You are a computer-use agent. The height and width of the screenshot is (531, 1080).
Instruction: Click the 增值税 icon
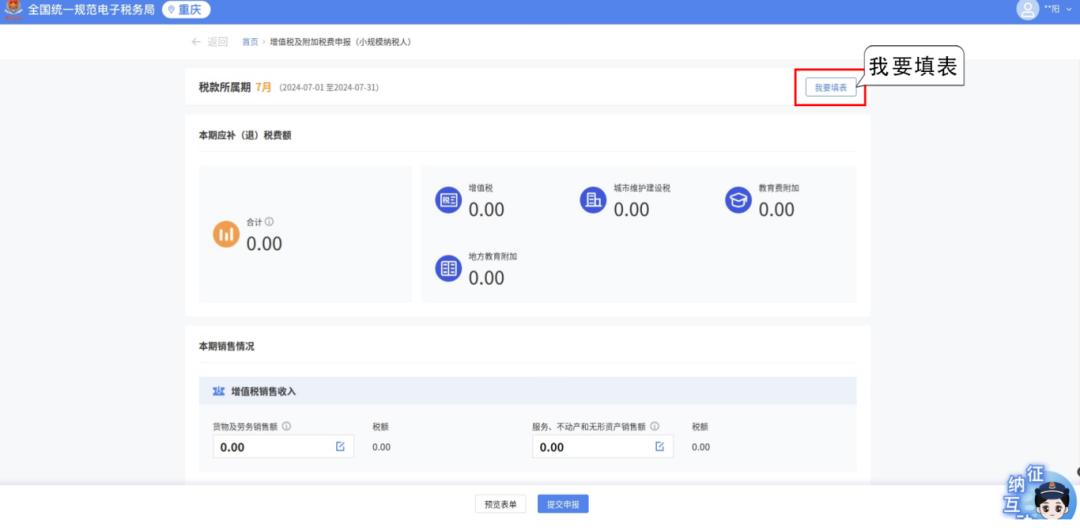point(448,200)
